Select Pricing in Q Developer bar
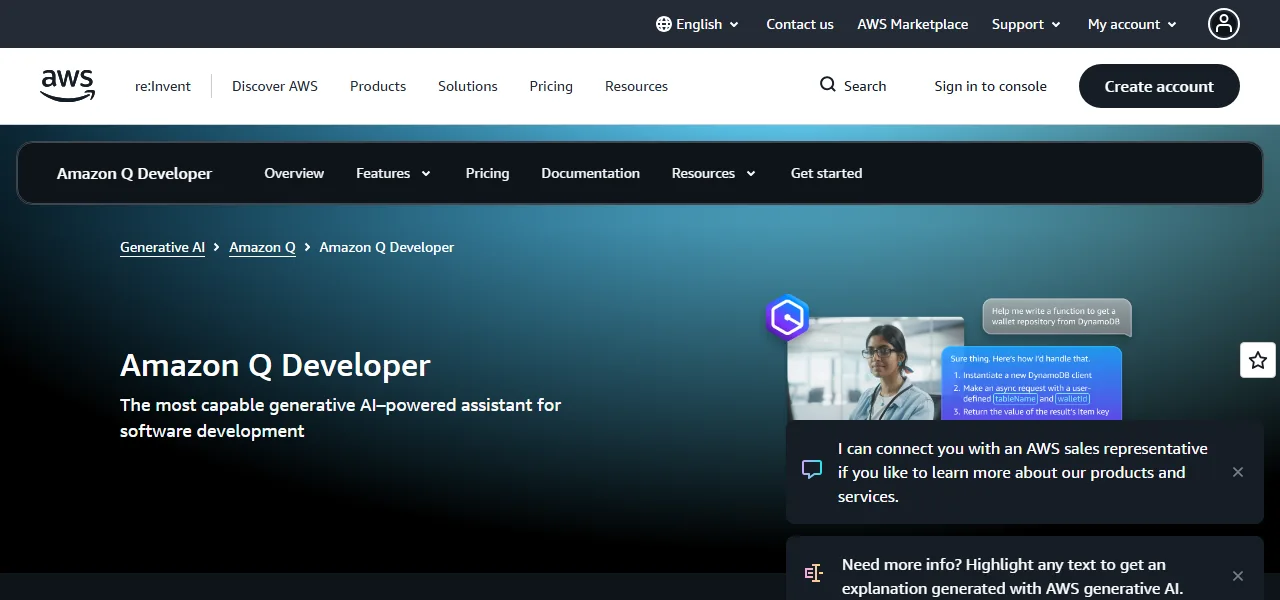Image resolution: width=1280 pixels, height=600 pixels. click(487, 173)
